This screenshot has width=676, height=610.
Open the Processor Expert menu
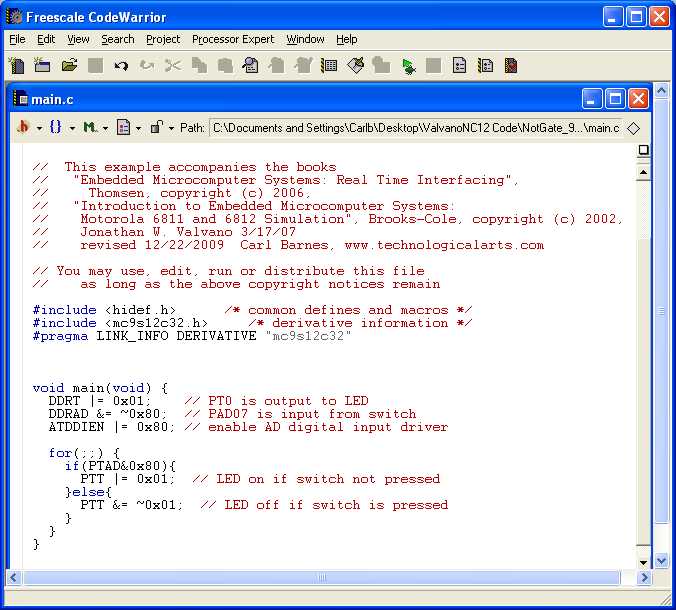(x=232, y=39)
